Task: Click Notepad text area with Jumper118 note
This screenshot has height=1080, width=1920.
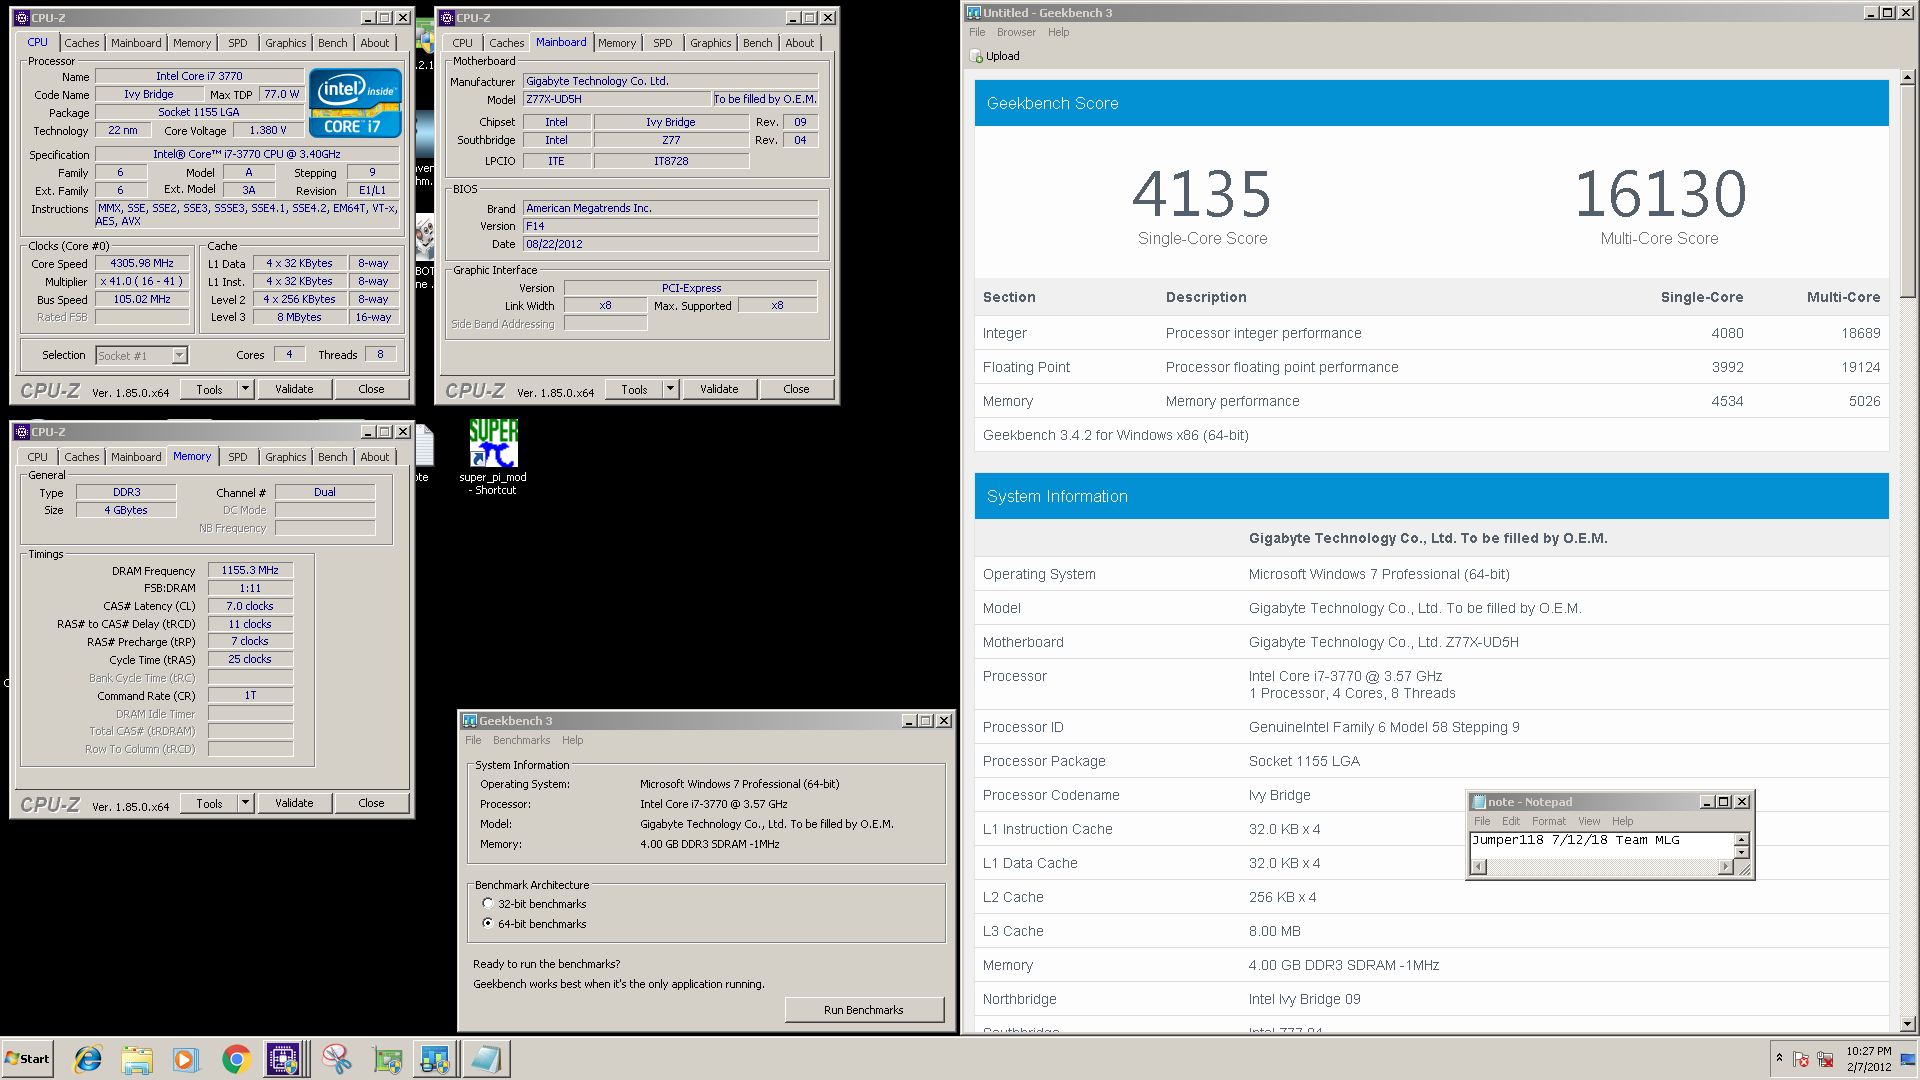Action: point(1601,845)
